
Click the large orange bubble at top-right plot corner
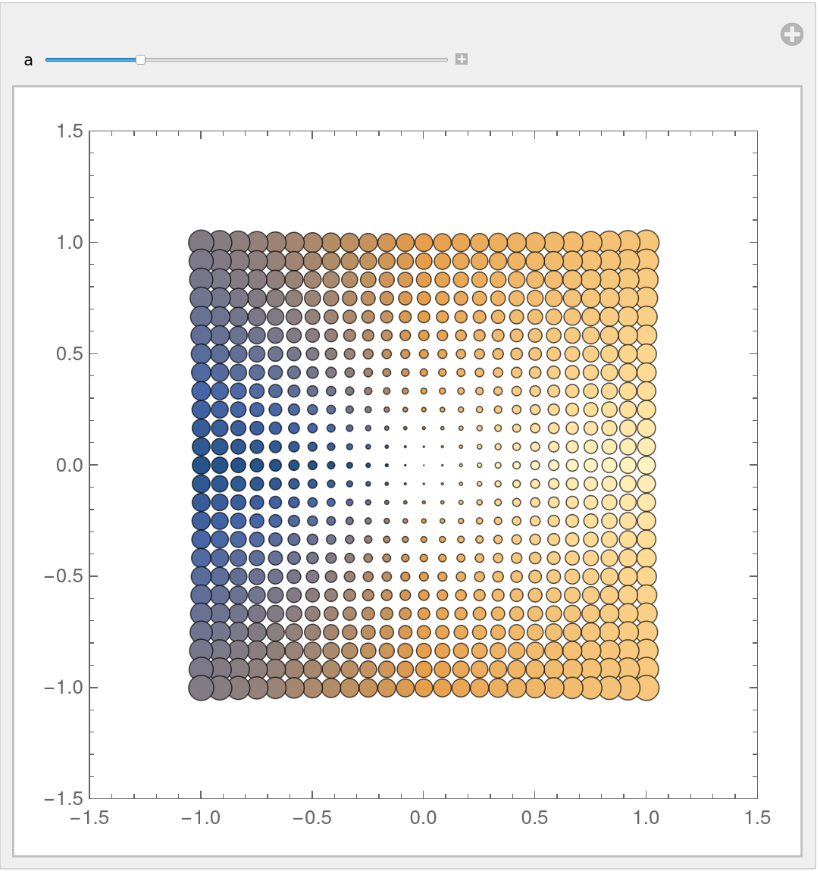647,241
